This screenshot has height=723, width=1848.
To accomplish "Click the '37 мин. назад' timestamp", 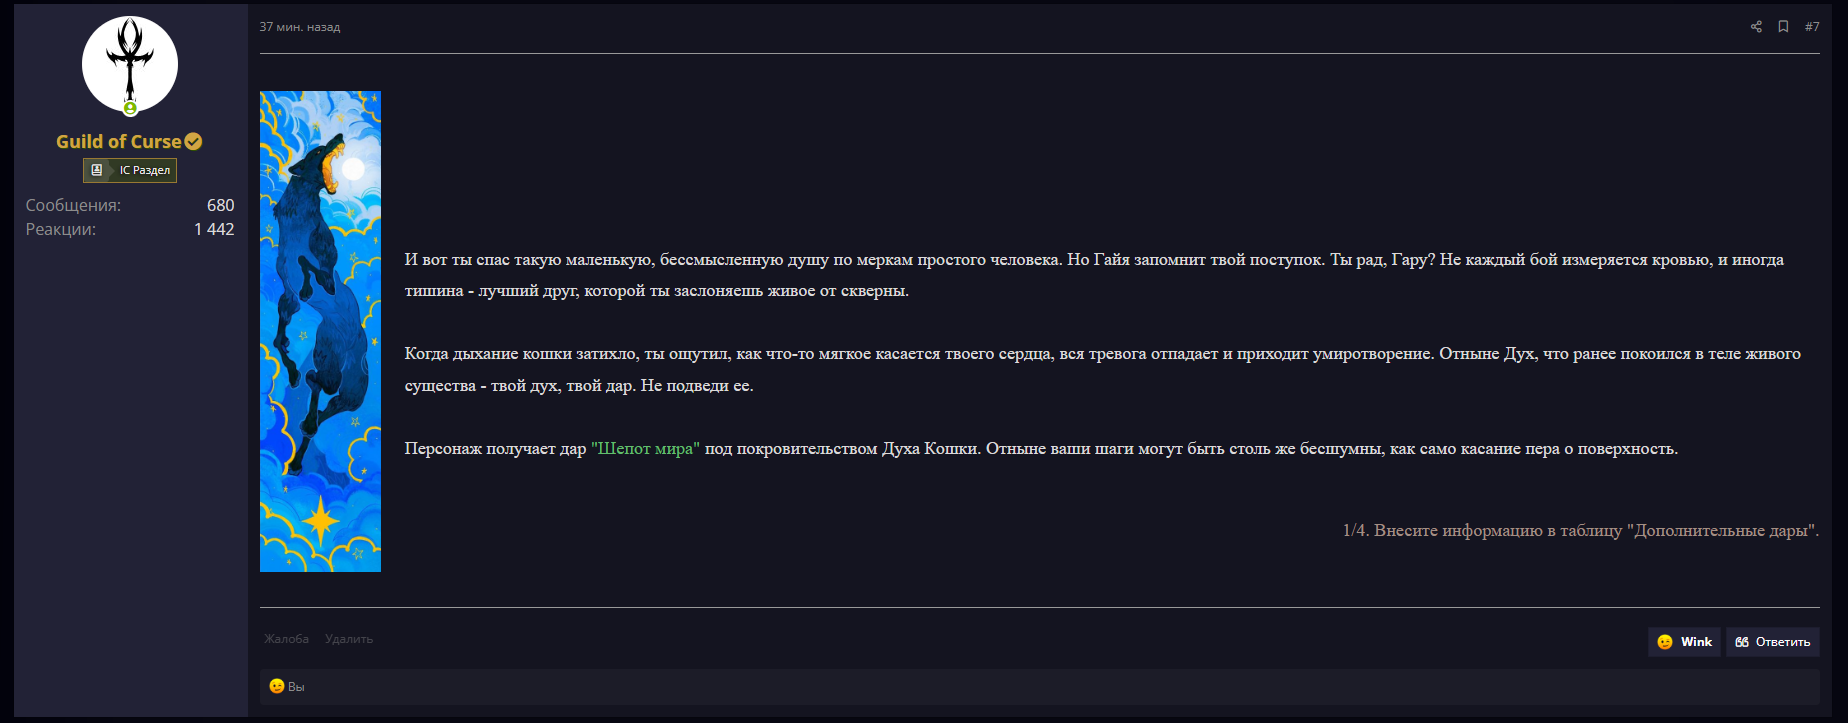I will pyautogui.click(x=300, y=27).
